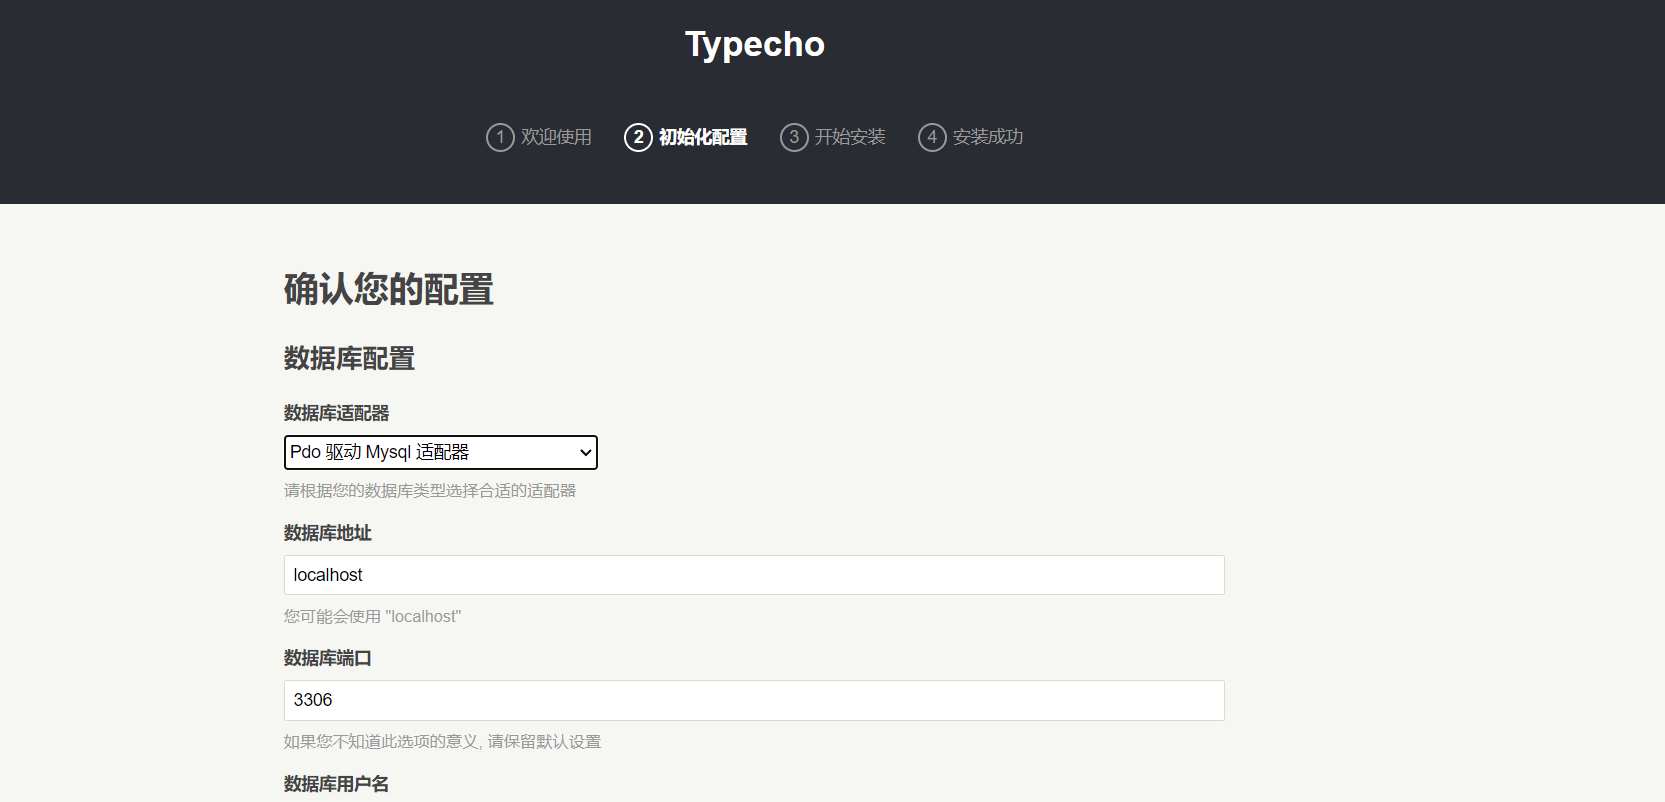This screenshot has height=802, width=1665.
Task: Click the step 2 circled number icon
Action: click(x=638, y=137)
